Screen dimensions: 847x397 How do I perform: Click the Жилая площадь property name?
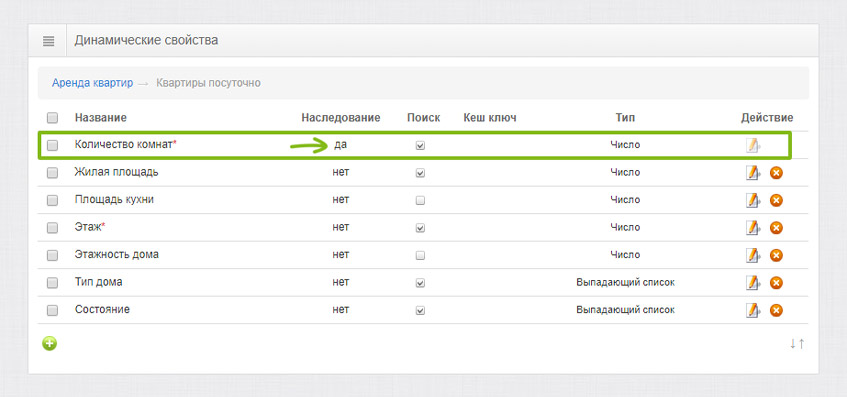point(117,172)
